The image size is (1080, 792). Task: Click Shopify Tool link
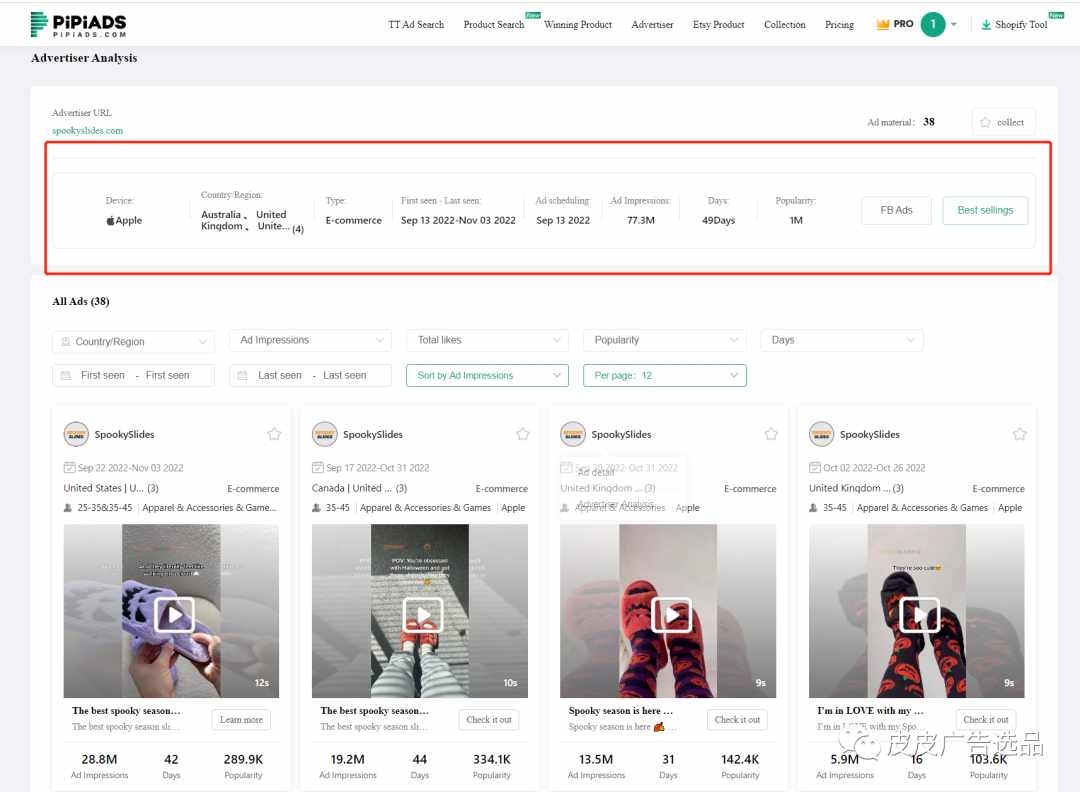pyautogui.click(x=1021, y=25)
